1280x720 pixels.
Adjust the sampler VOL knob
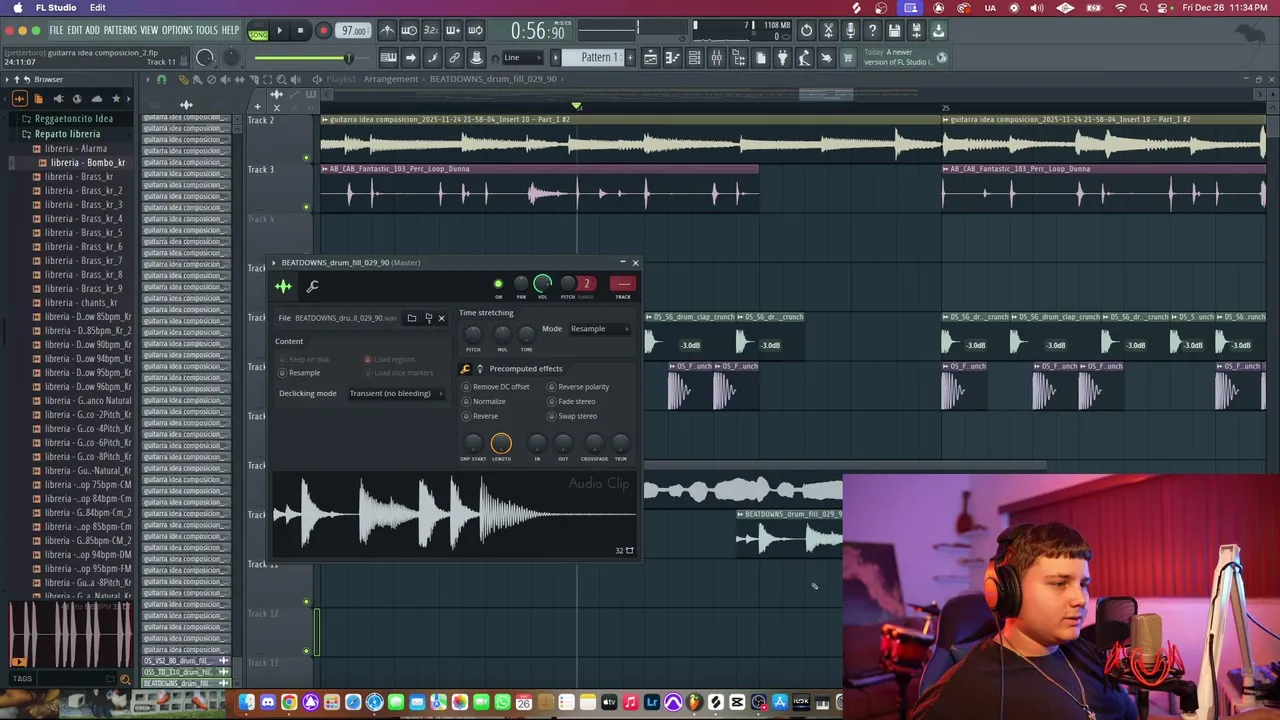click(542, 283)
